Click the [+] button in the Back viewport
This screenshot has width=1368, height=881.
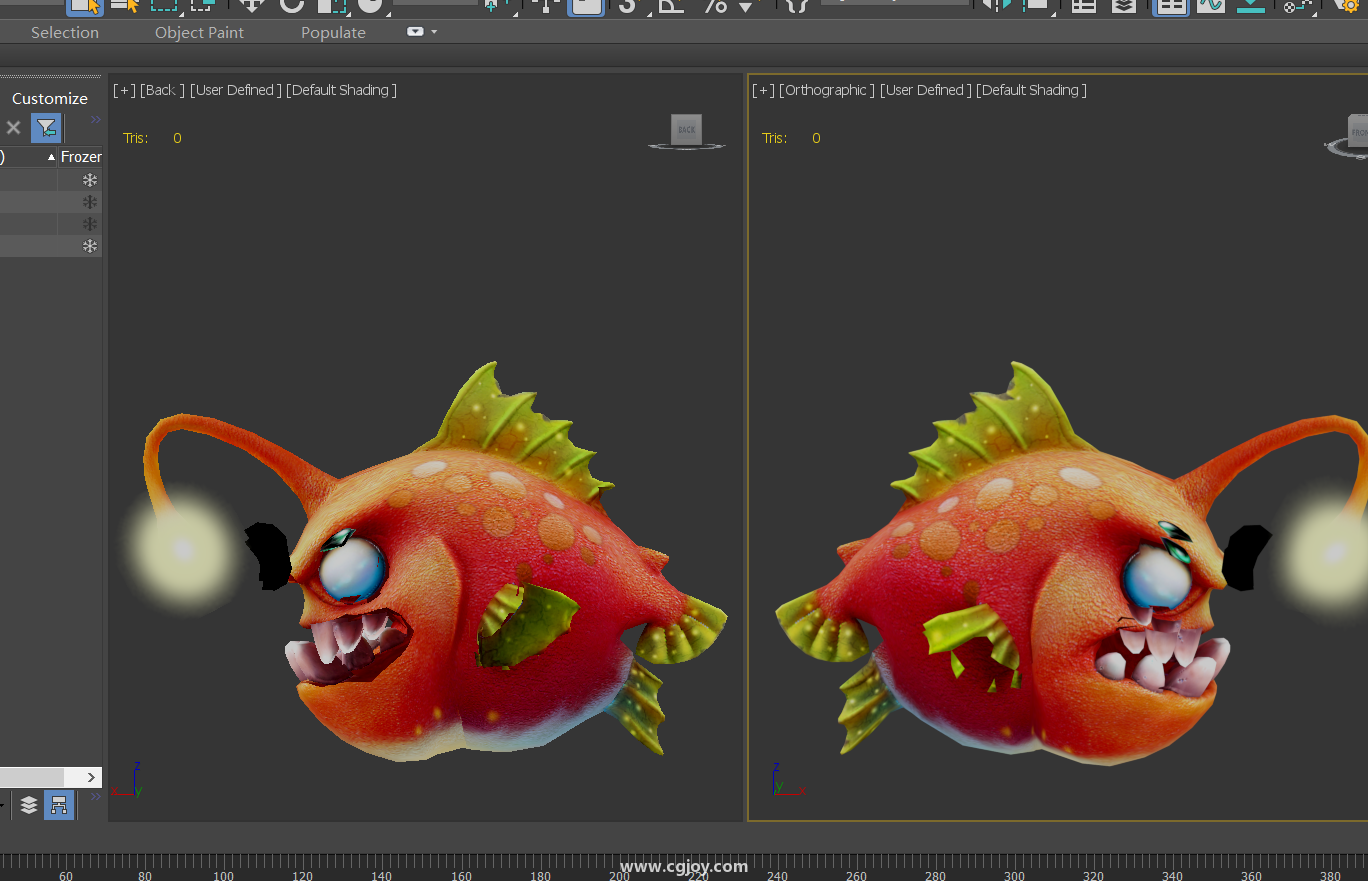pos(124,90)
